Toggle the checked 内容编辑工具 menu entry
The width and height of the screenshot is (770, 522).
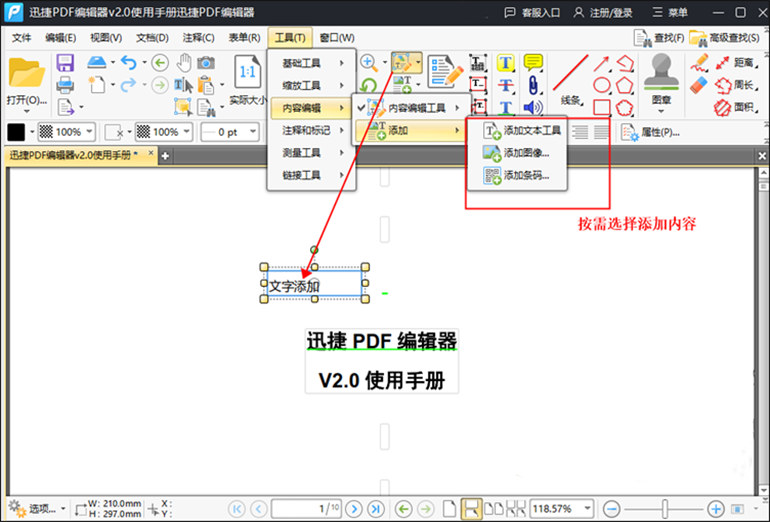pos(410,108)
